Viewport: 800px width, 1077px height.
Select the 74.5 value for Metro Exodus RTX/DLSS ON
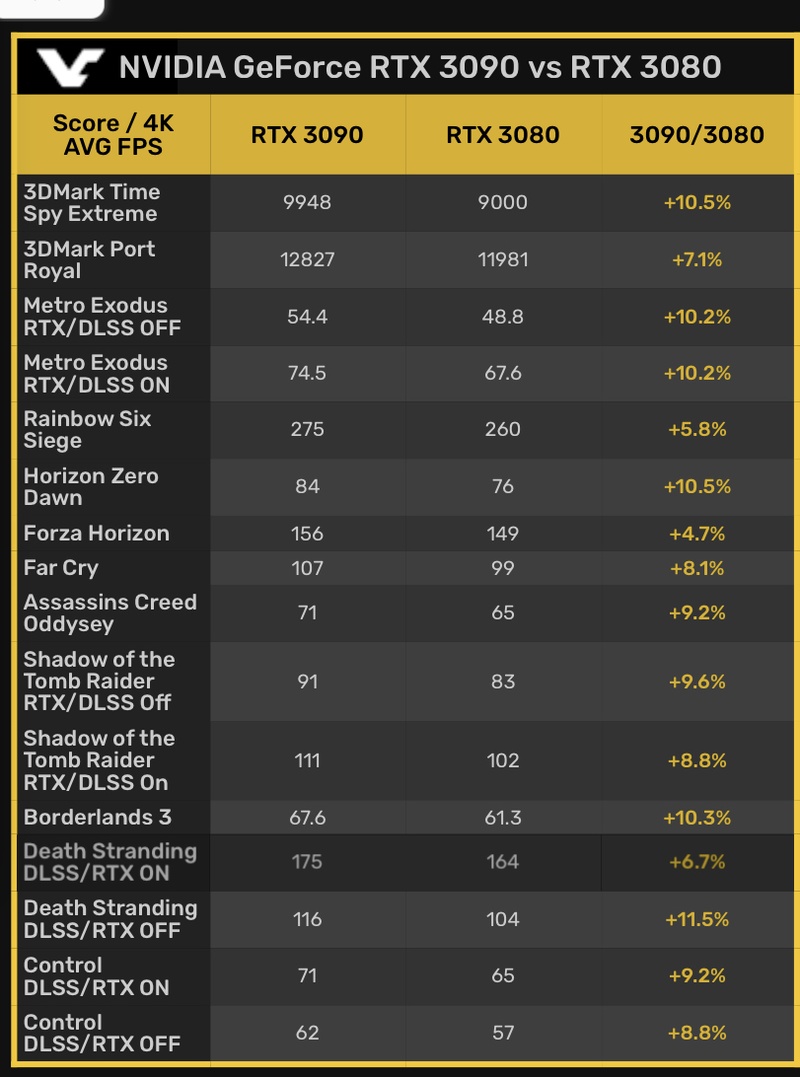tap(307, 373)
